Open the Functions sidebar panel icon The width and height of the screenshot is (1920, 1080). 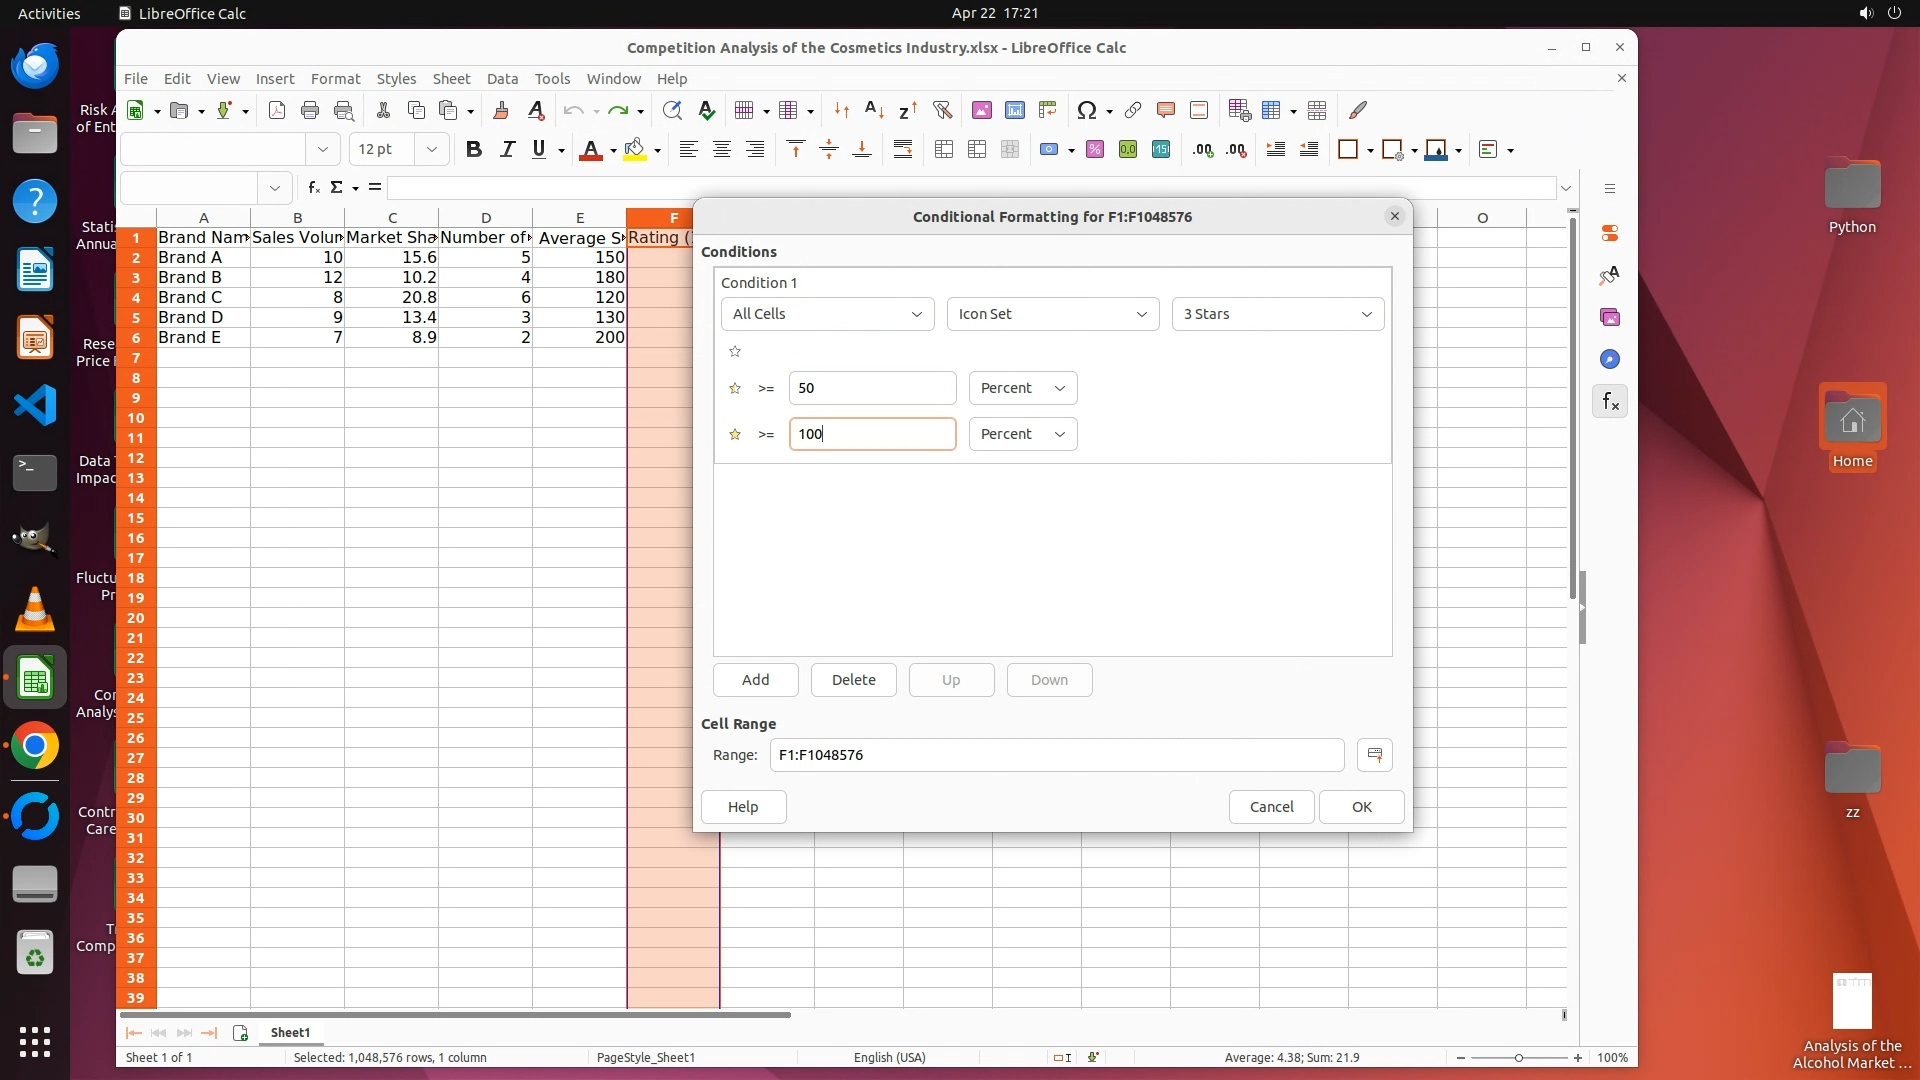pyautogui.click(x=1610, y=402)
